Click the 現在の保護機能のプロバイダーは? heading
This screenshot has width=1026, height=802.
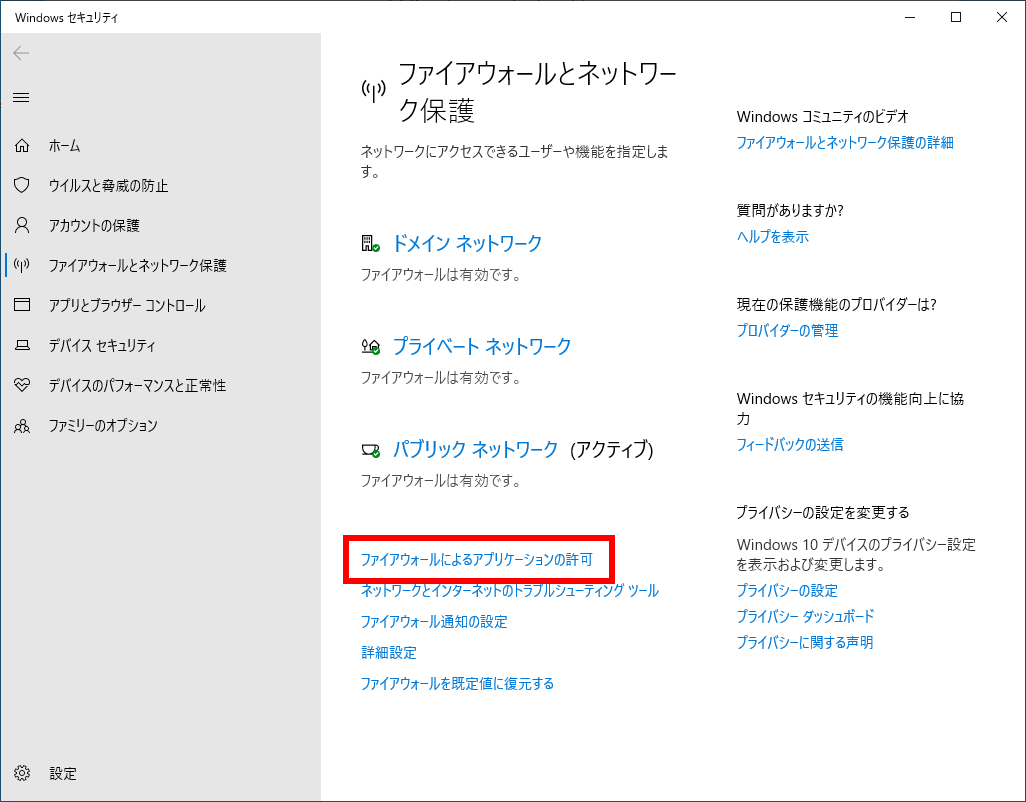pos(836,304)
